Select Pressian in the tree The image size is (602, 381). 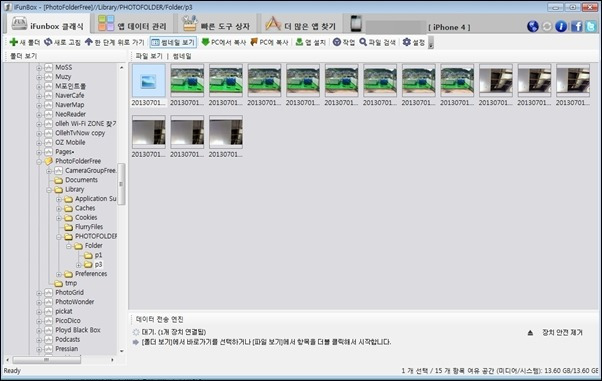tap(66, 349)
